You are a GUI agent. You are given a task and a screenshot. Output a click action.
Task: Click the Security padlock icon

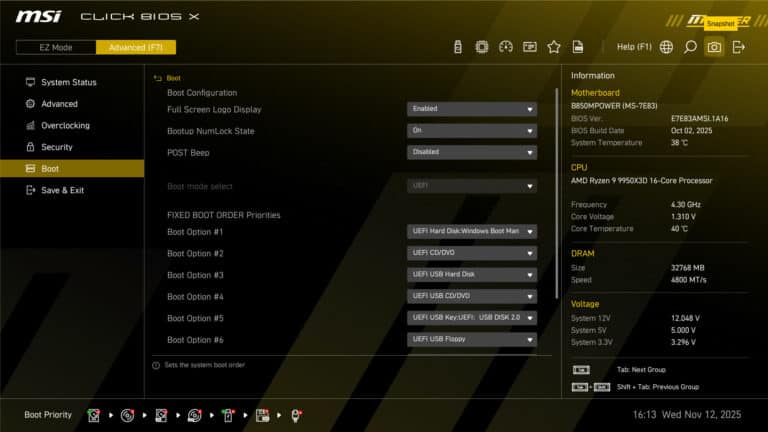[30, 146]
